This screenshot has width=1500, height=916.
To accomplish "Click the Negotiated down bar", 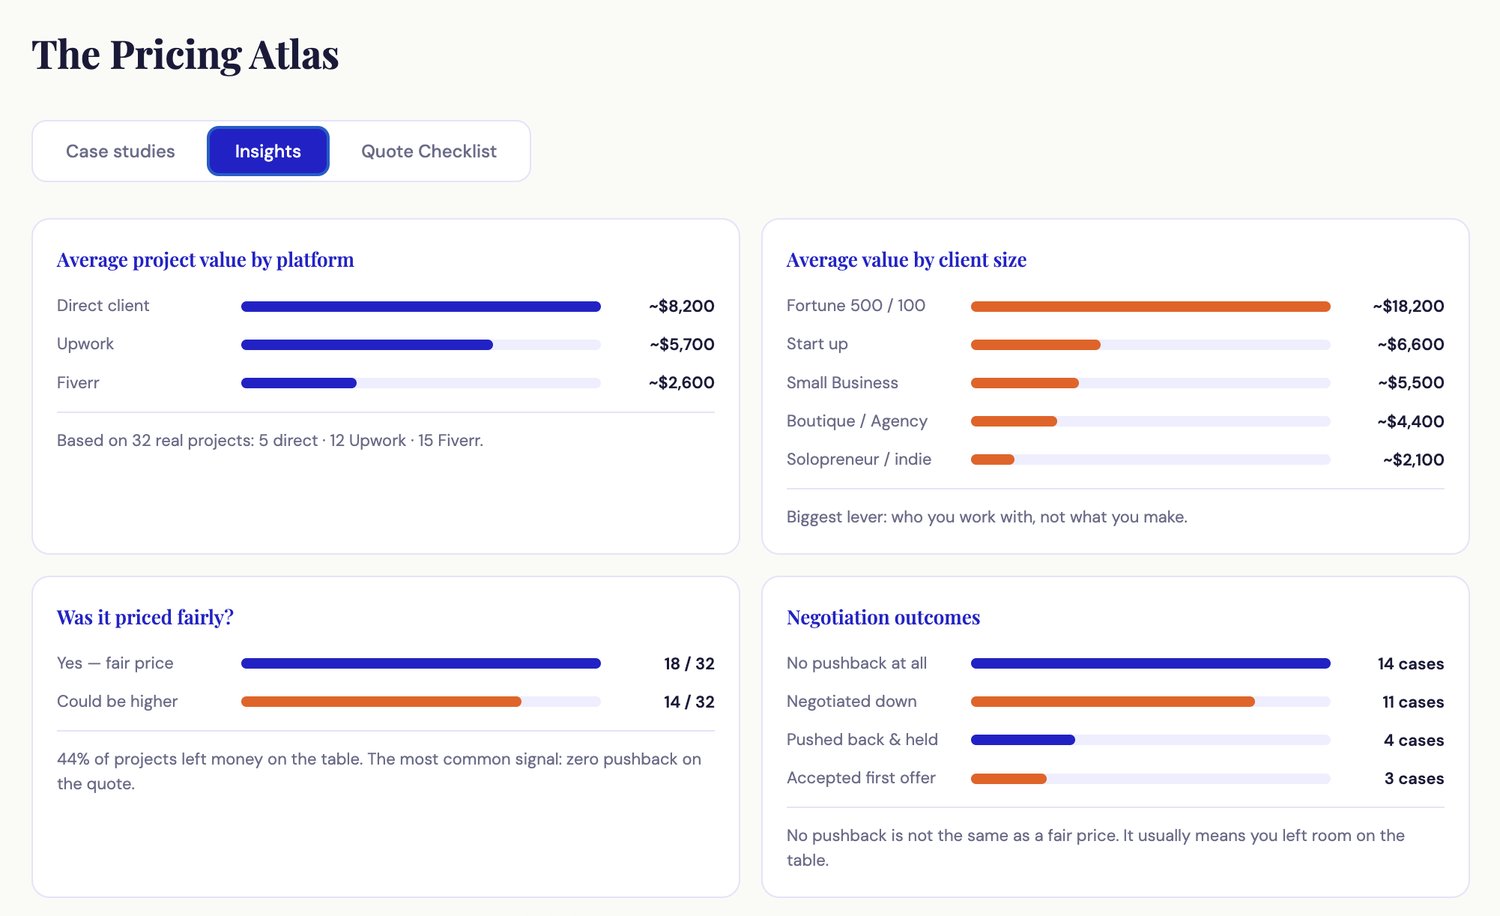I will tap(1151, 701).
